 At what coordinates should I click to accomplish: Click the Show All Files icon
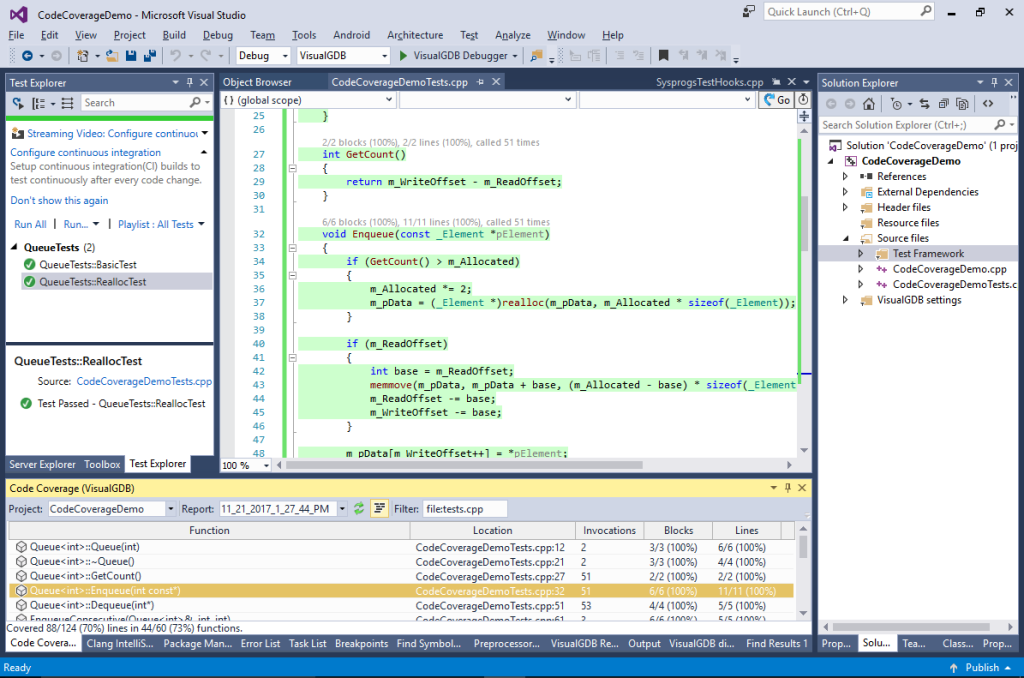click(x=962, y=104)
